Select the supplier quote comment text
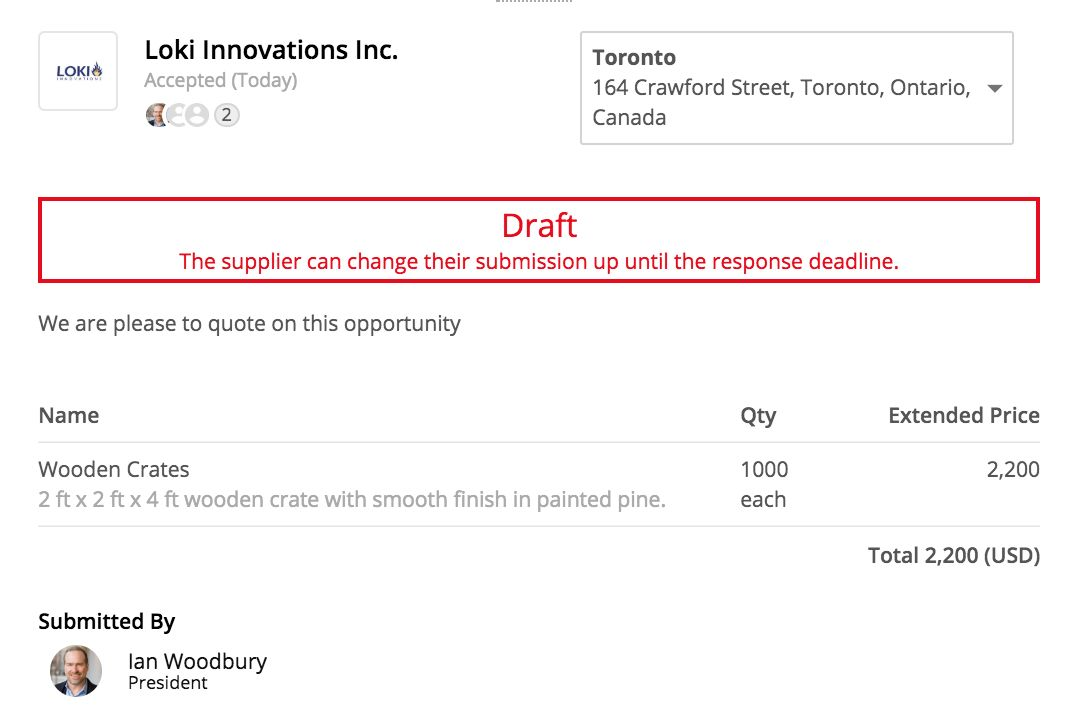Image resolution: width=1082 pixels, height=718 pixels. (x=249, y=323)
